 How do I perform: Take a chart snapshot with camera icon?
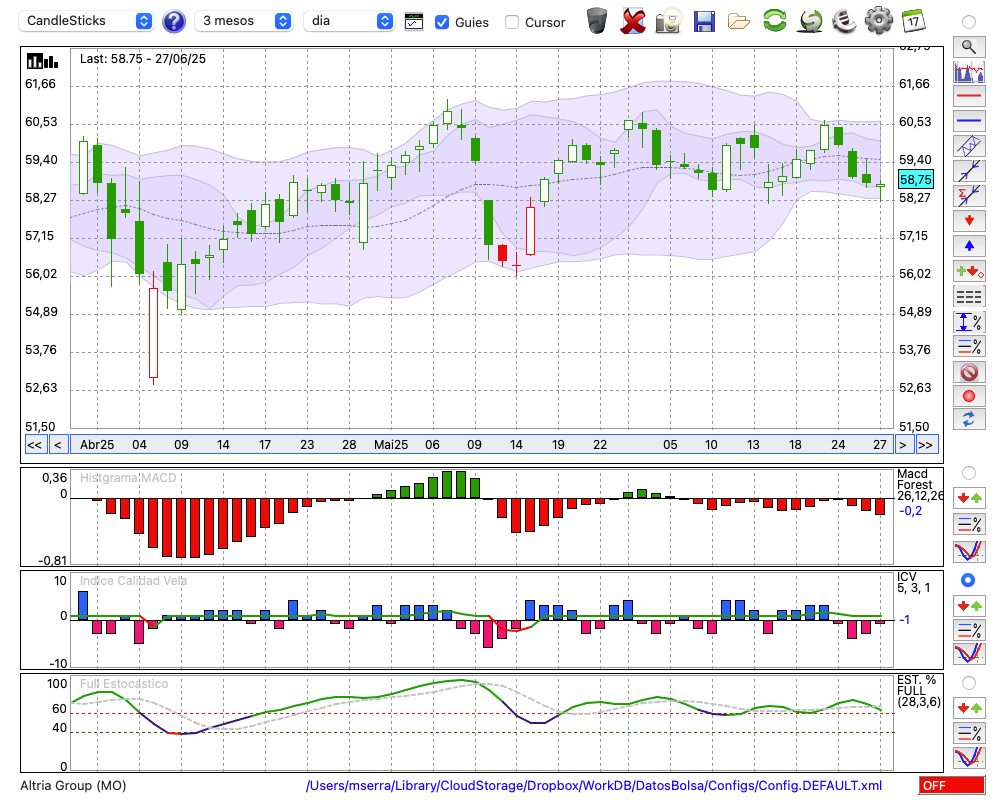[x=668, y=21]
